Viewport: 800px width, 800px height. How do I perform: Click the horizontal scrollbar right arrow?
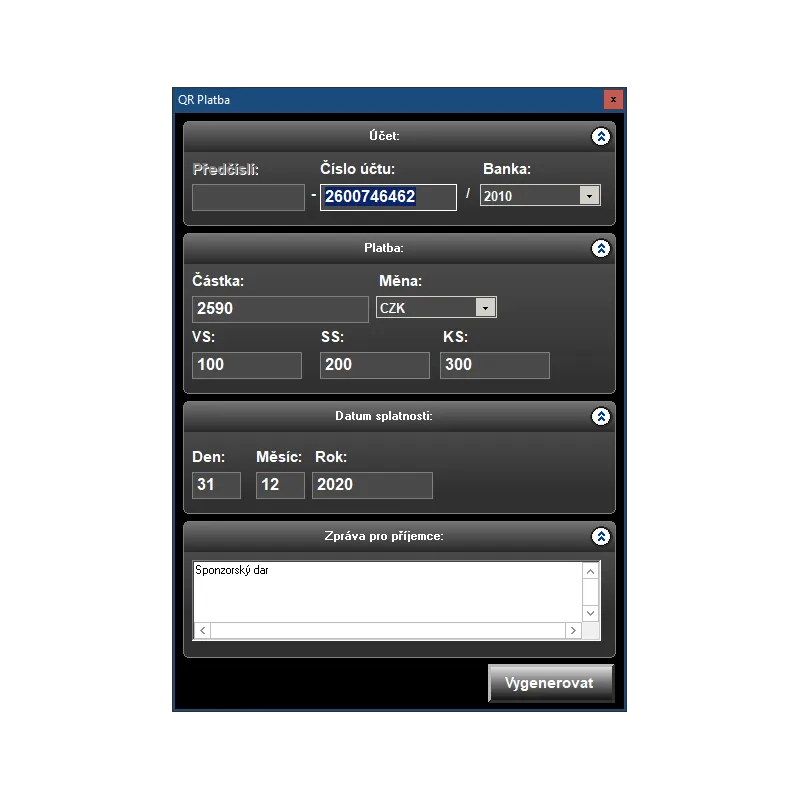(573, 631)
